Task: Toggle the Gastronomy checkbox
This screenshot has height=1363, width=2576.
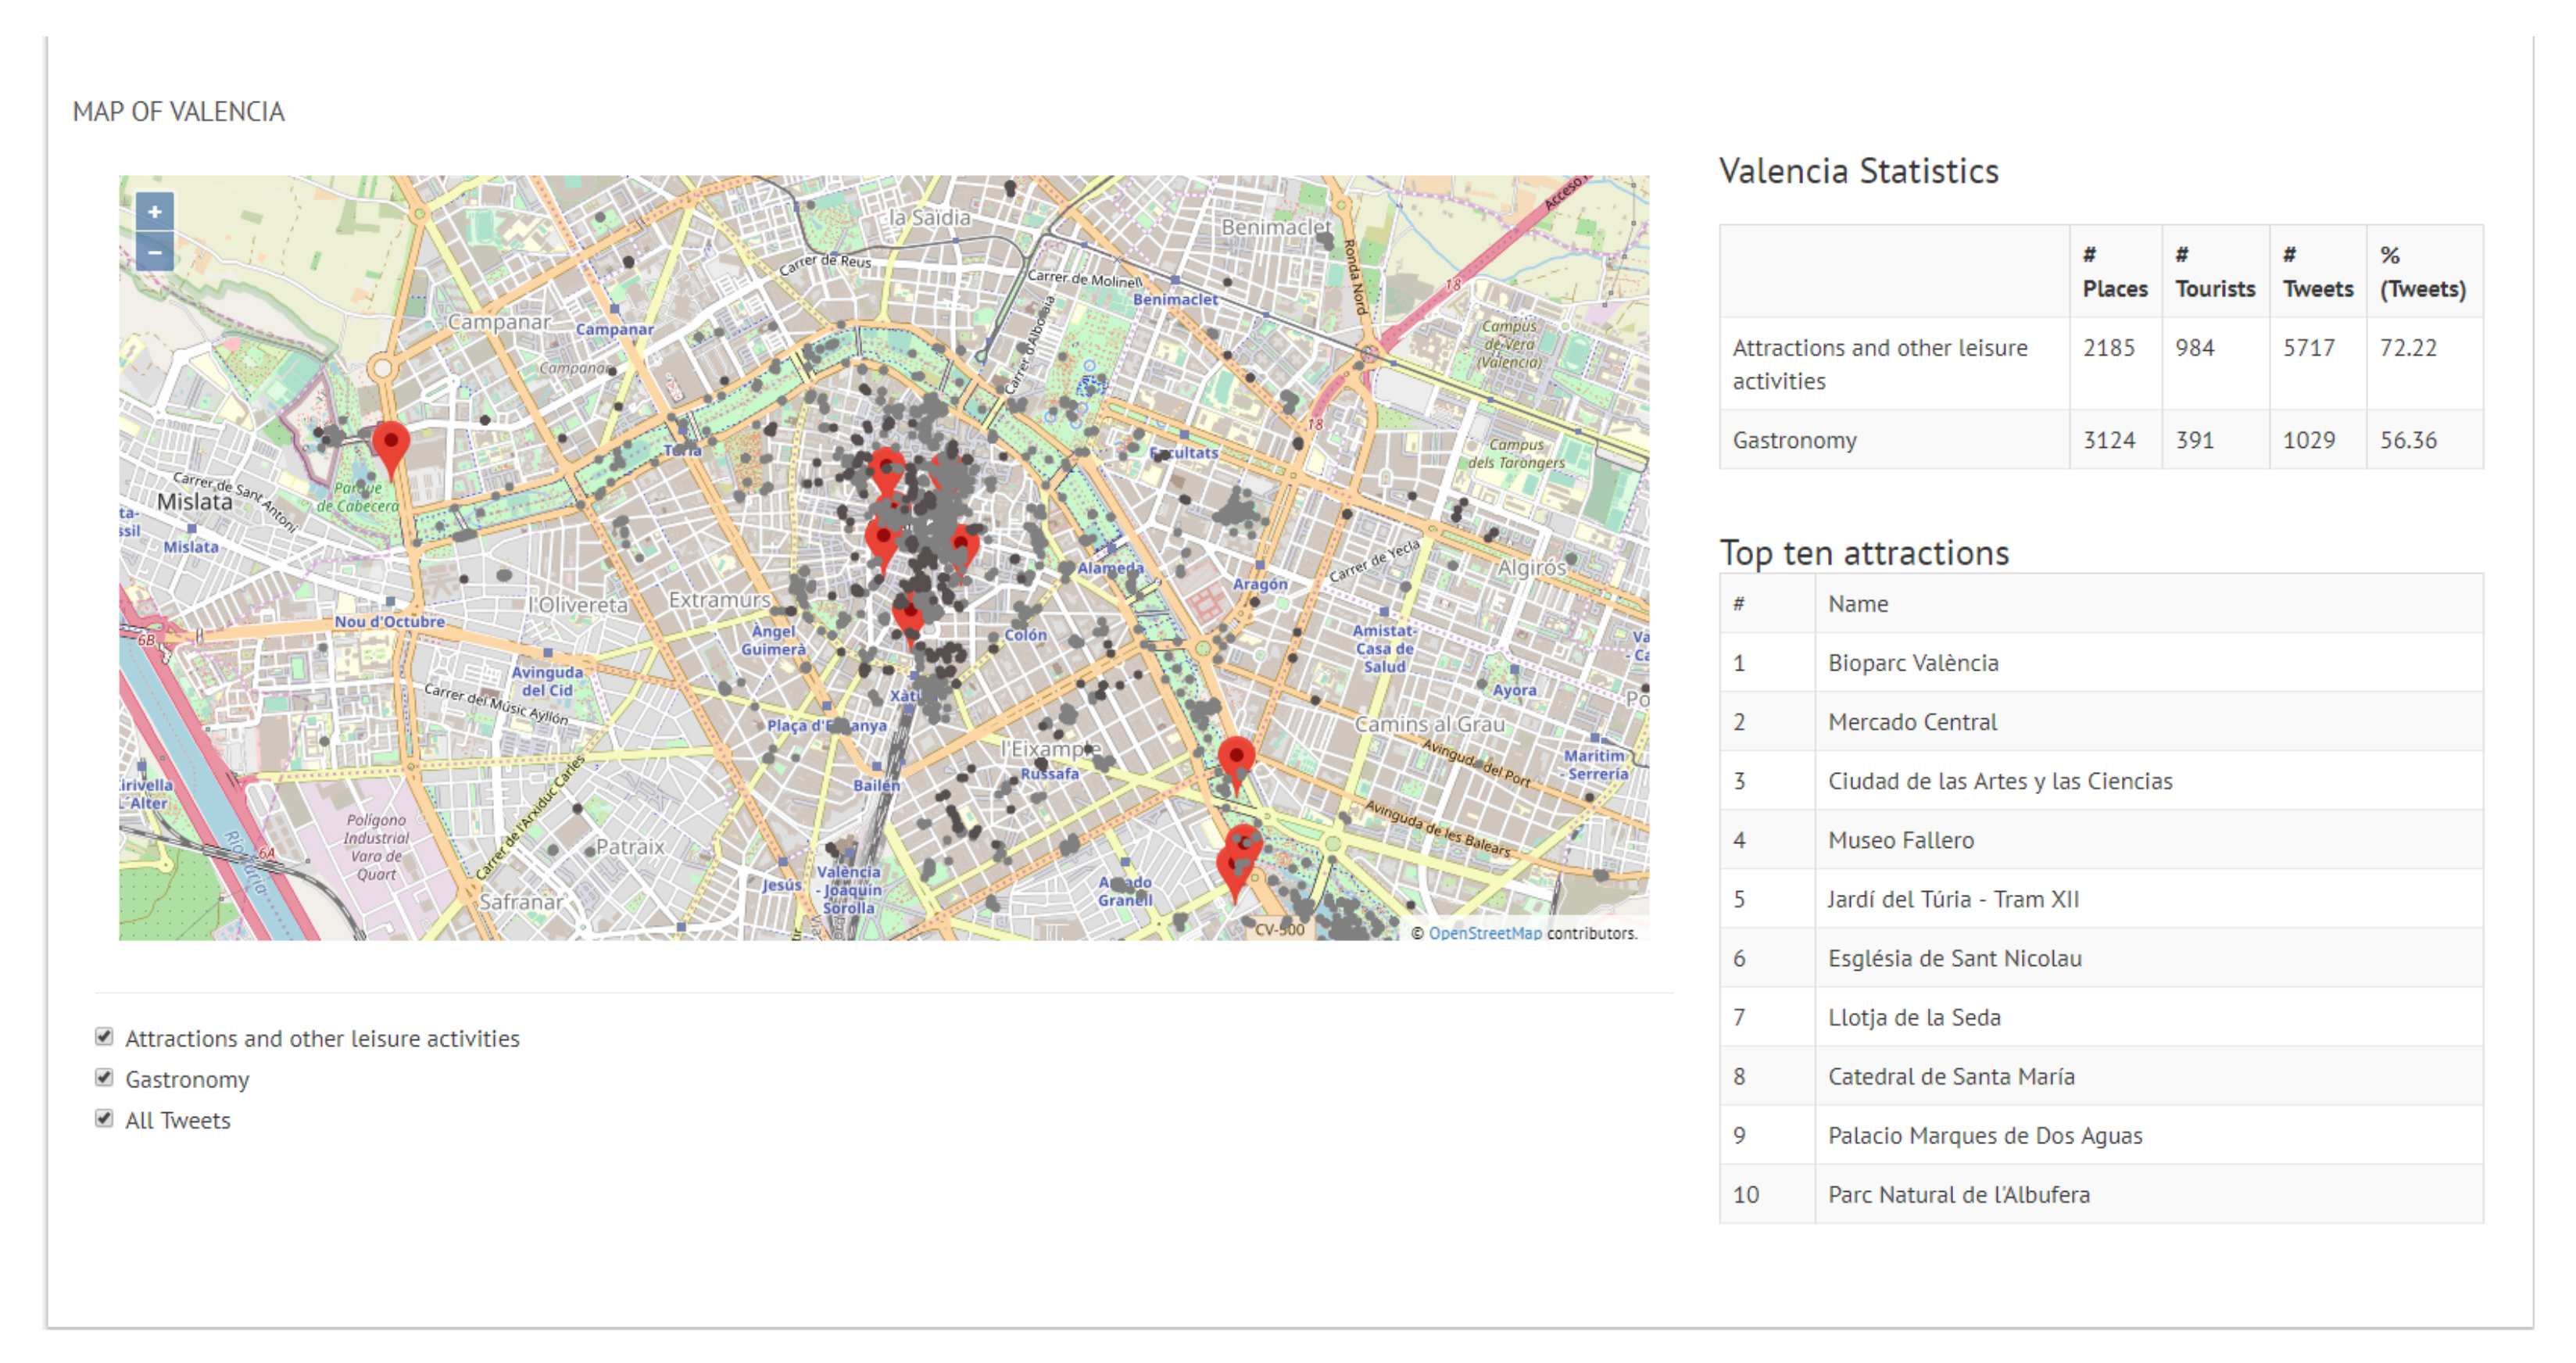Action: (104, 1077)
